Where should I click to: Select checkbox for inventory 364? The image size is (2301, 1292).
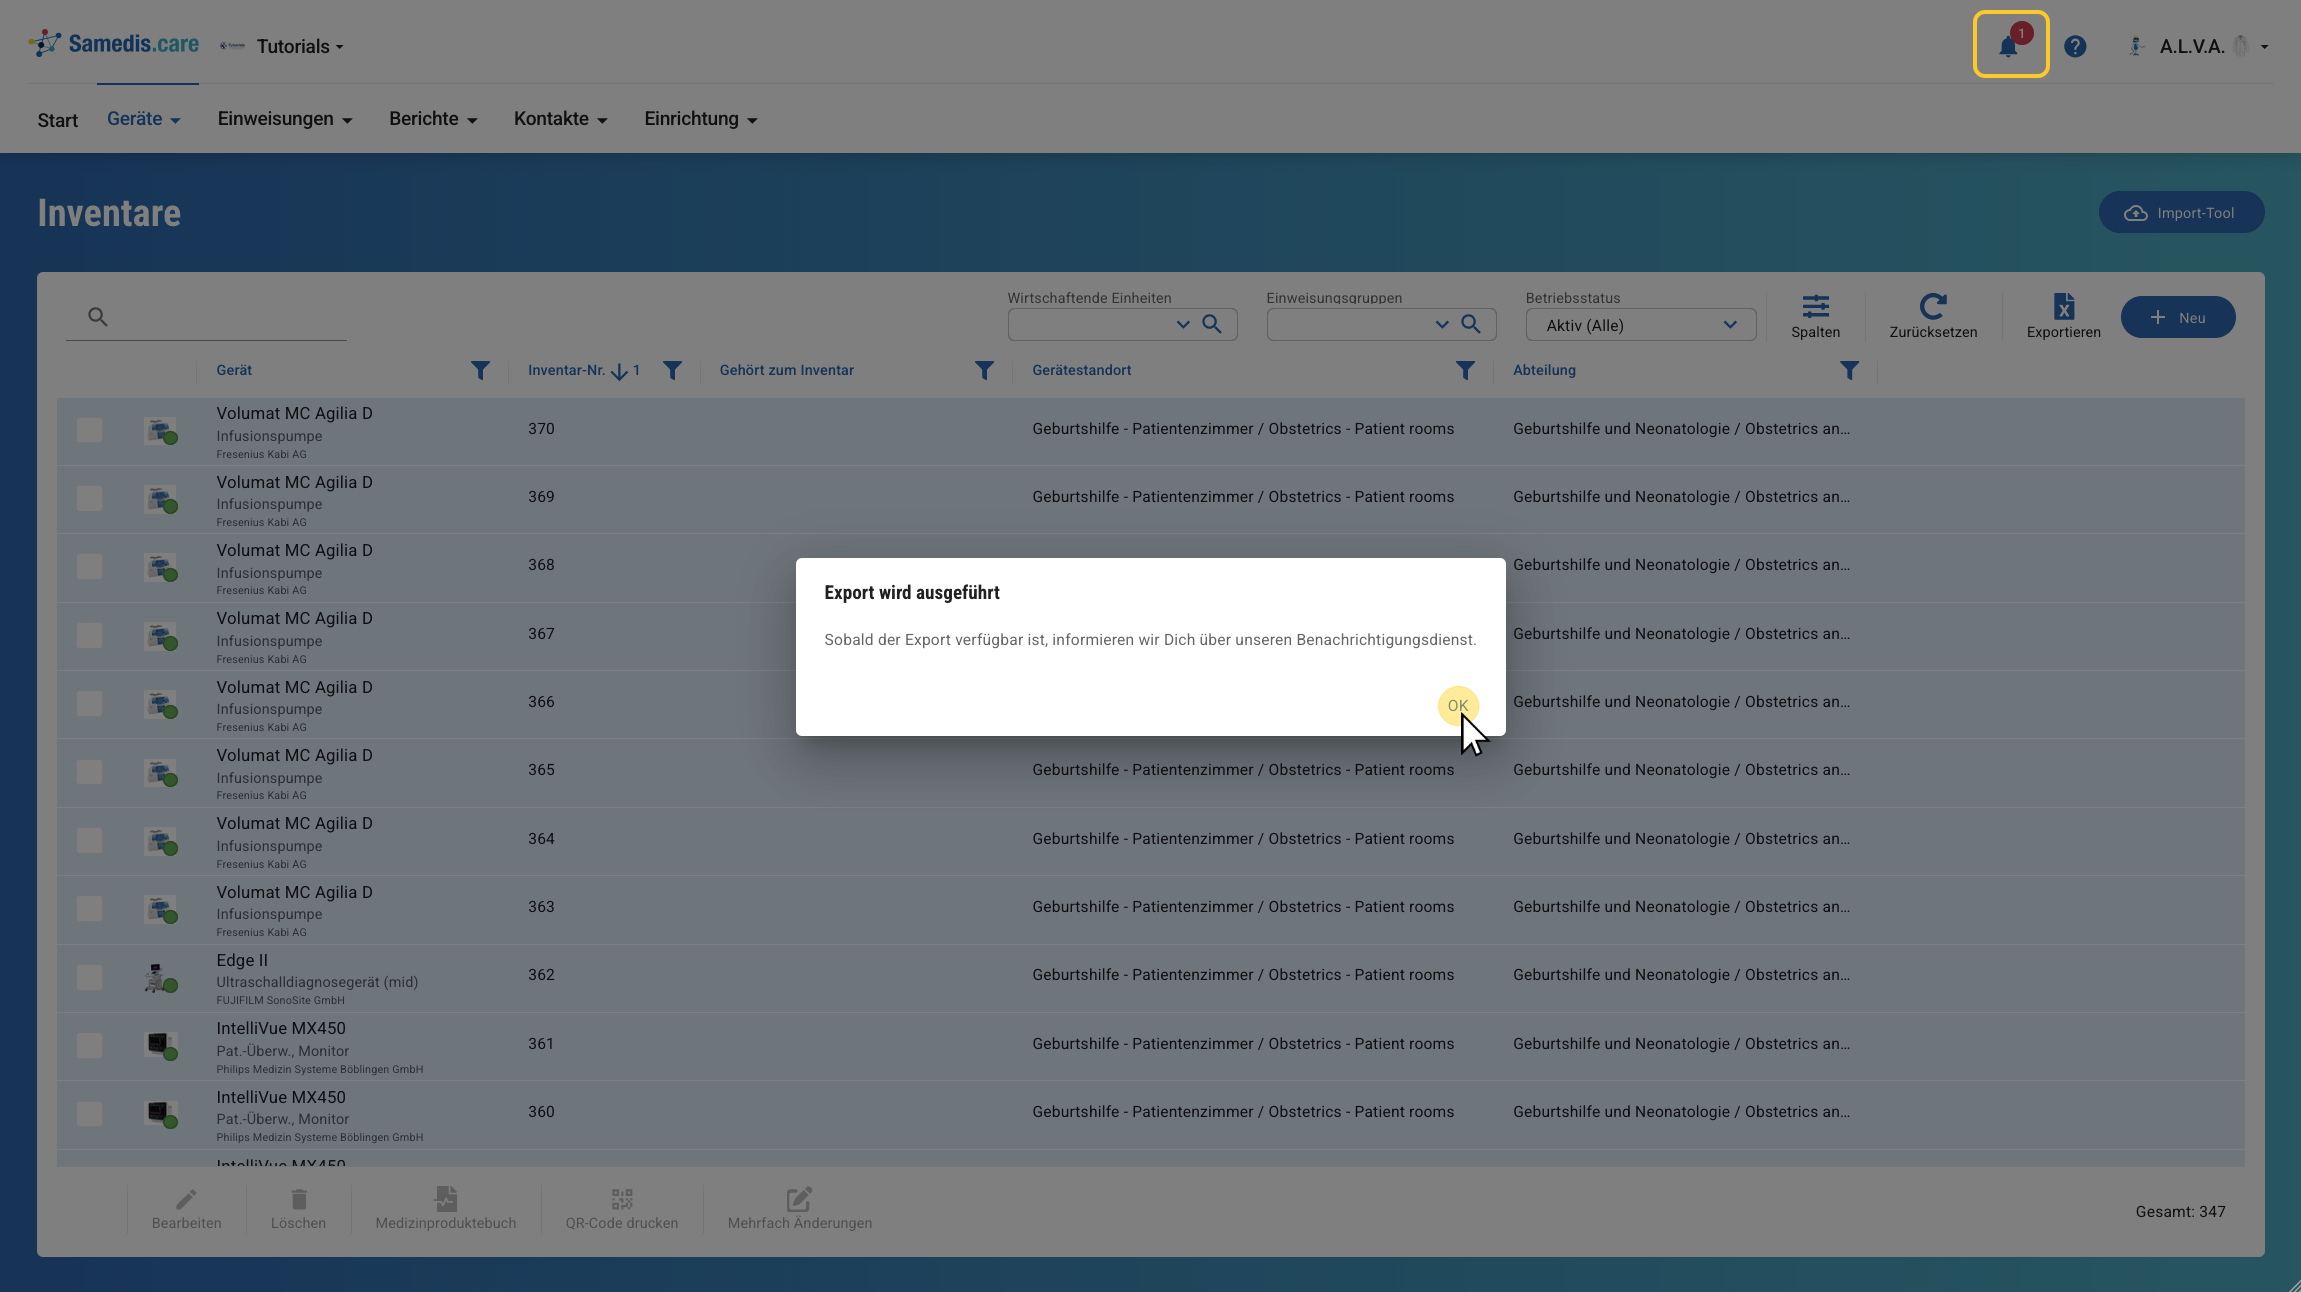point(89,840)
